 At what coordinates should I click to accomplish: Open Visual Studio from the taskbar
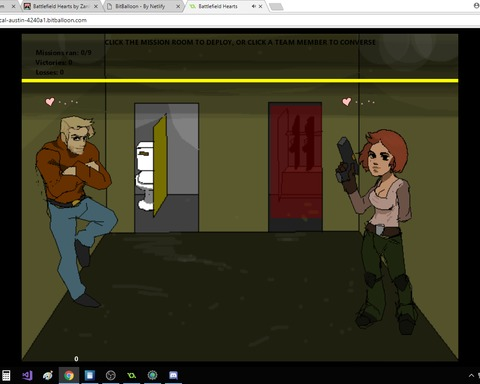pos(27,375)
